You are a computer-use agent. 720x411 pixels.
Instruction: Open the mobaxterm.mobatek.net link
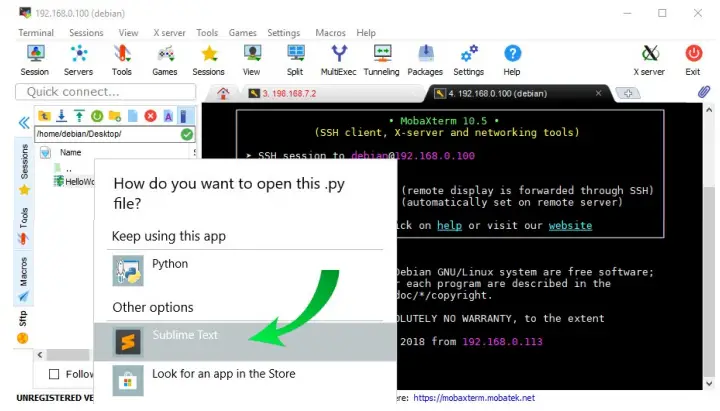(x=474, y=398)
